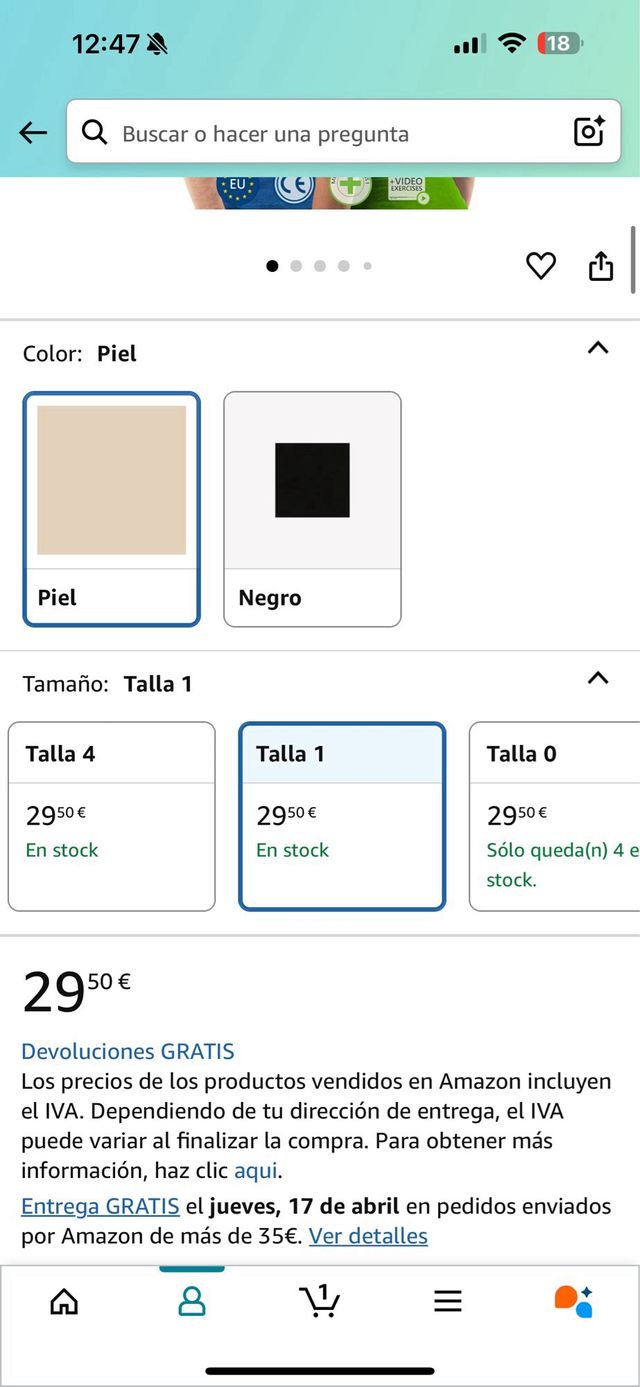
Task: Collapse the Color section chevron
Action: click(597, 348)
